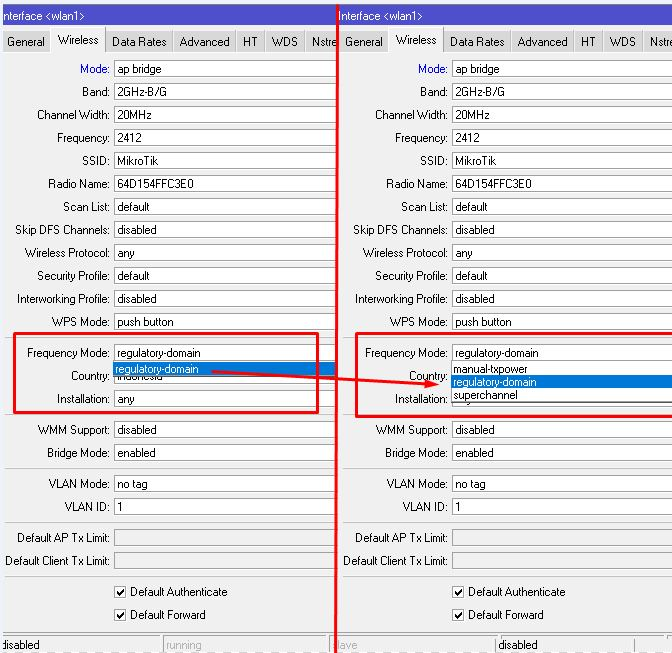This screenshot has height=653, width=672.
Task: Open Mode combo box in left window
Action: click(225, 69)
